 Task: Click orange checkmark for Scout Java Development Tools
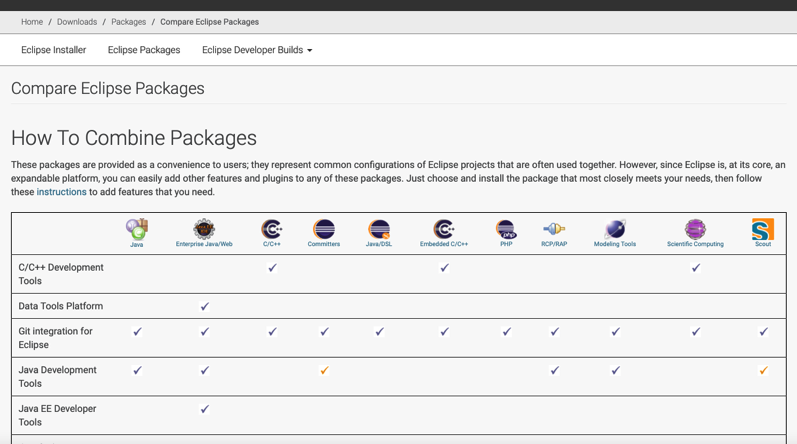(763, 371)
